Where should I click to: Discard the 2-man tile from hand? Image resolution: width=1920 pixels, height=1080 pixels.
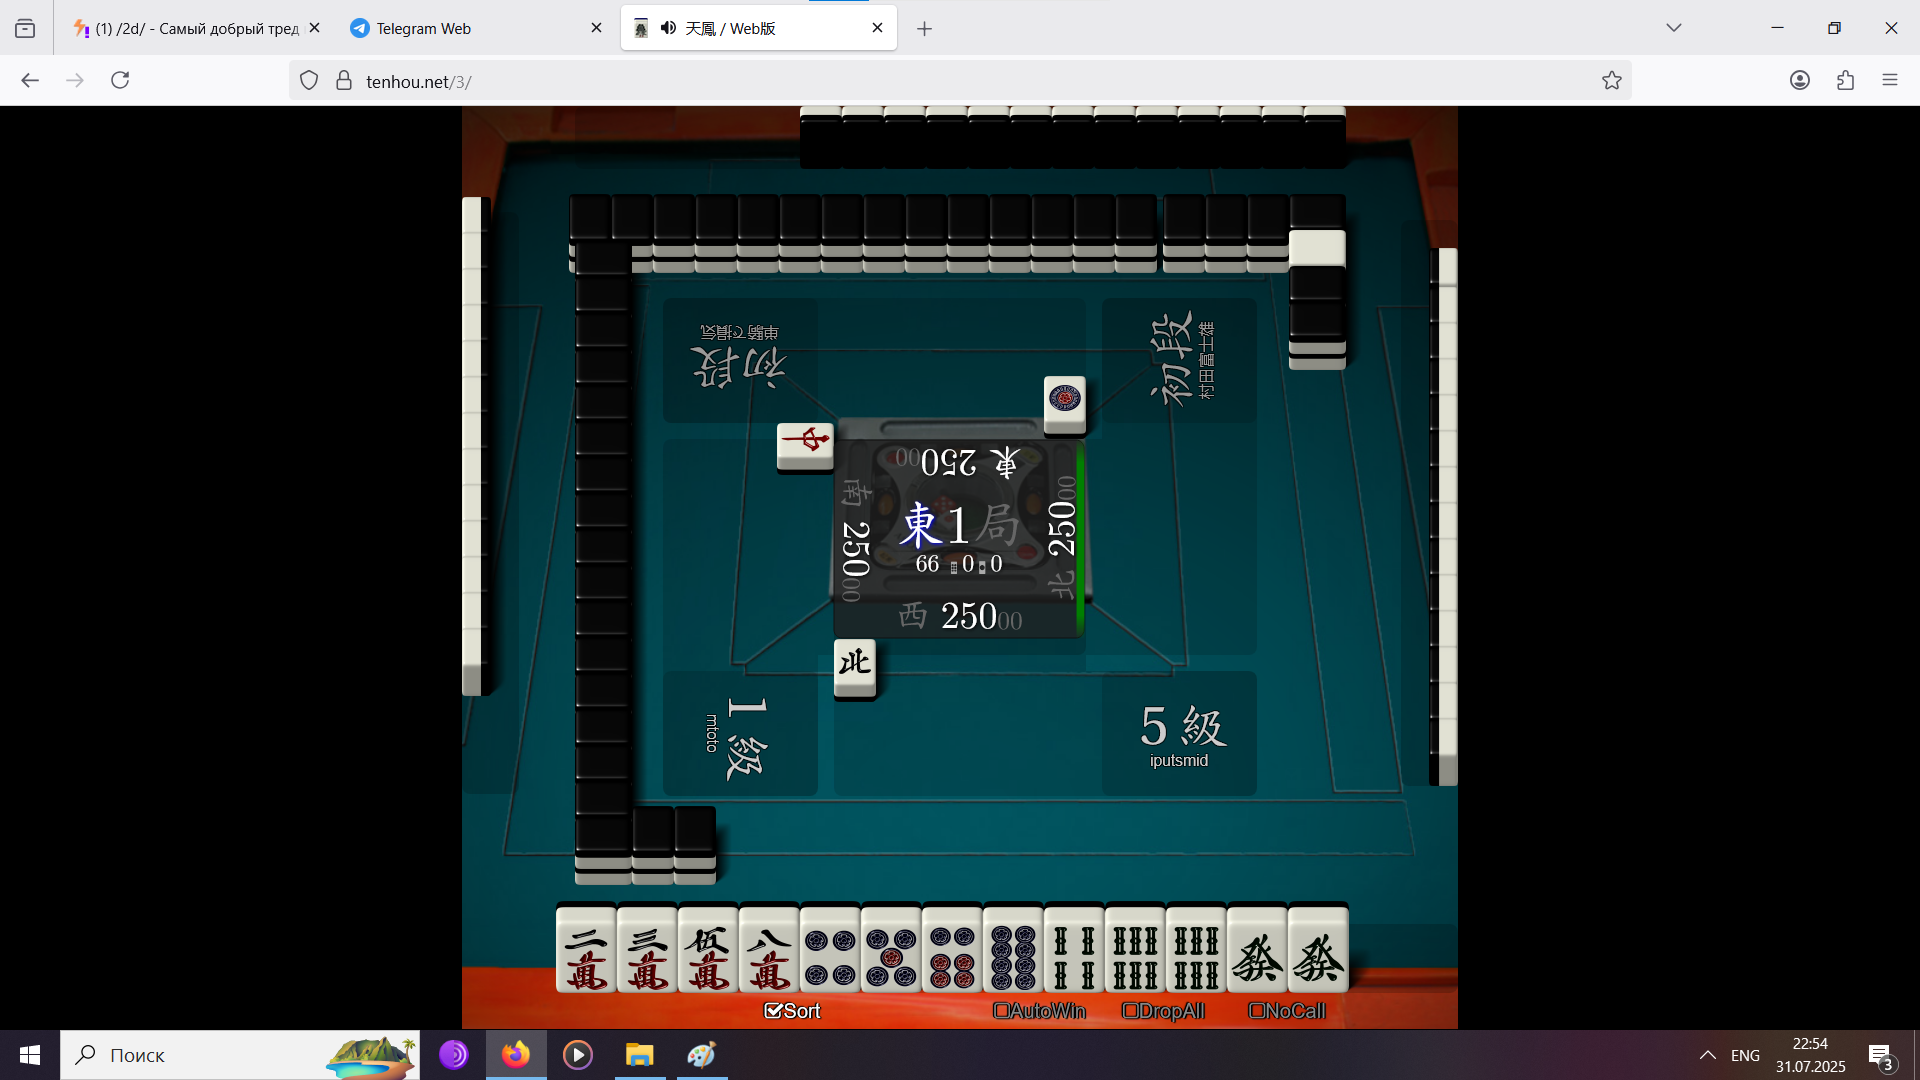pos(586,950)
